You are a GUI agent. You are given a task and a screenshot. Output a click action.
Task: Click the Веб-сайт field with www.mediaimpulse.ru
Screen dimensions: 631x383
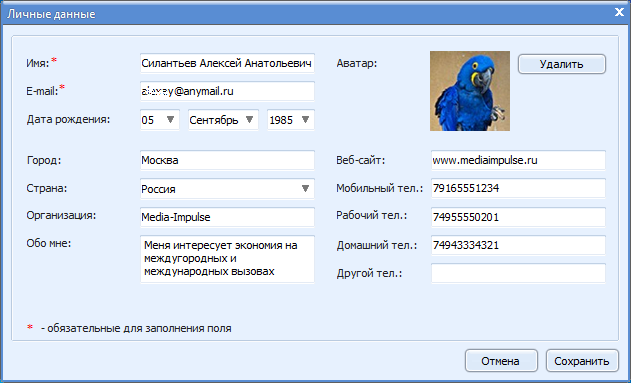[x=518, y=160]
